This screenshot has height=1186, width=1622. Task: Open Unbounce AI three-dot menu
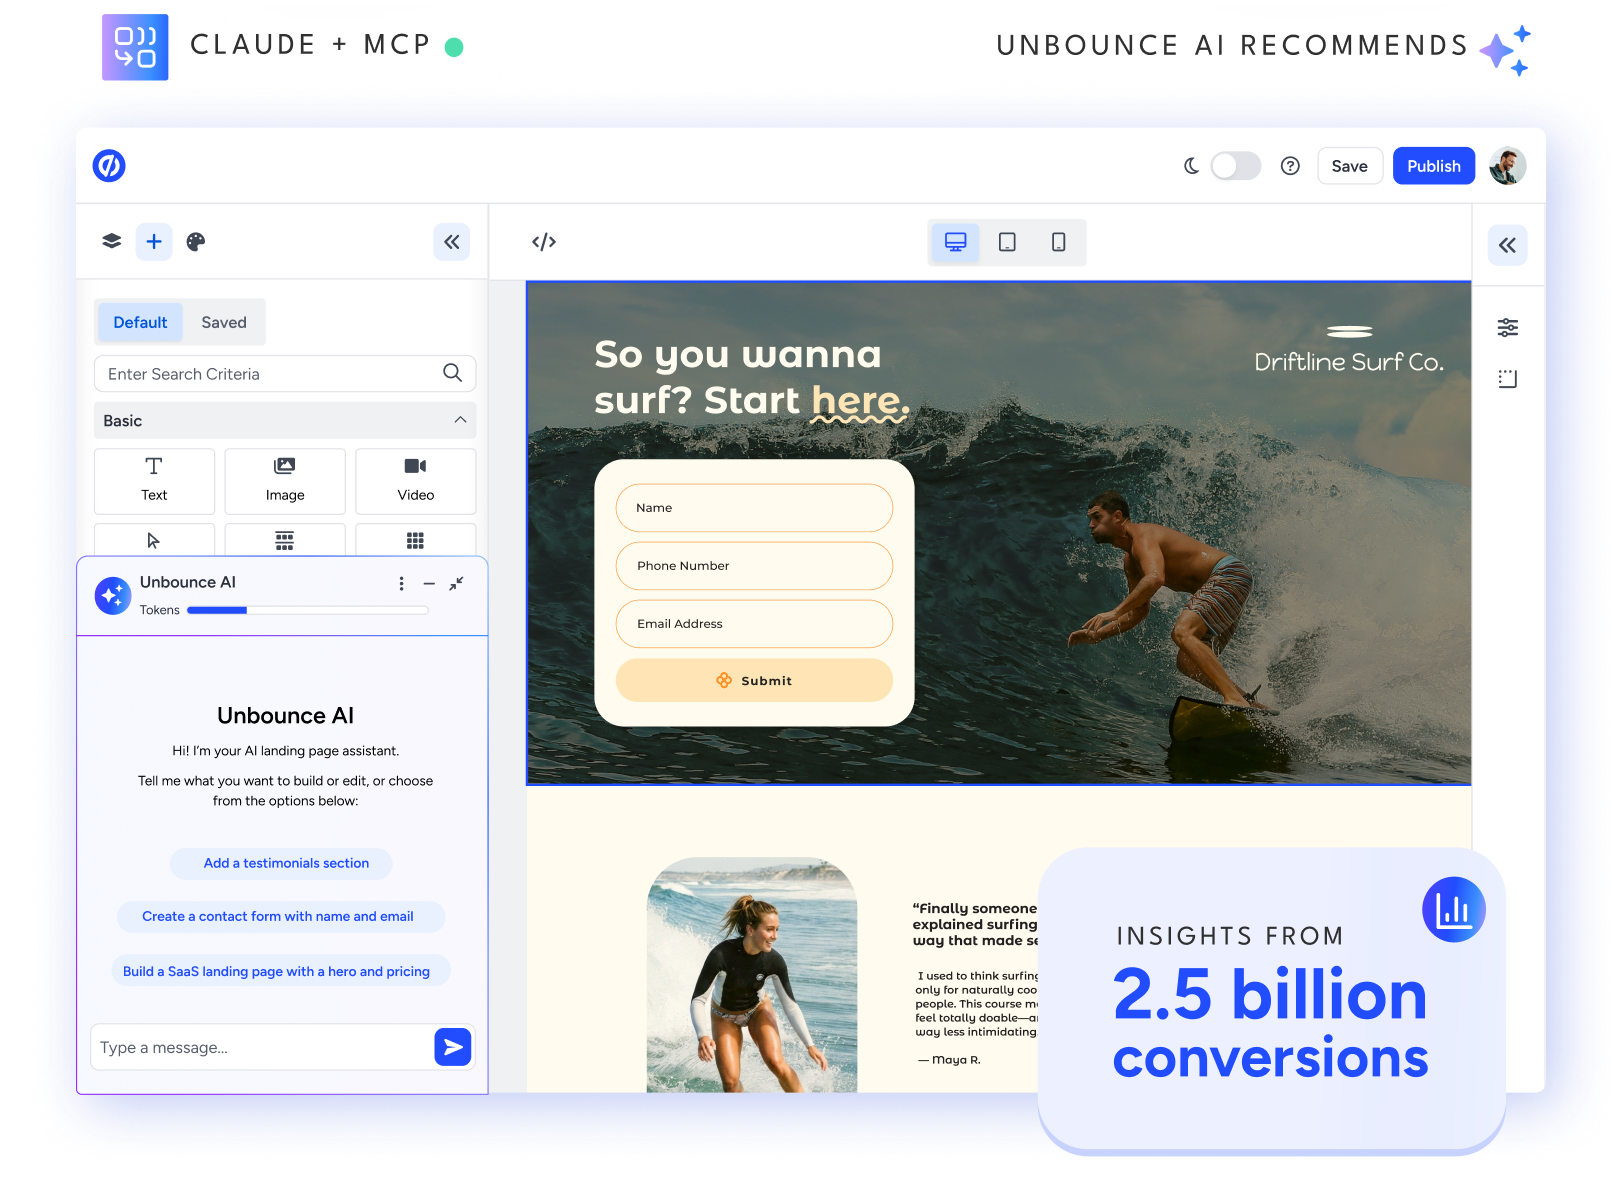402,584
